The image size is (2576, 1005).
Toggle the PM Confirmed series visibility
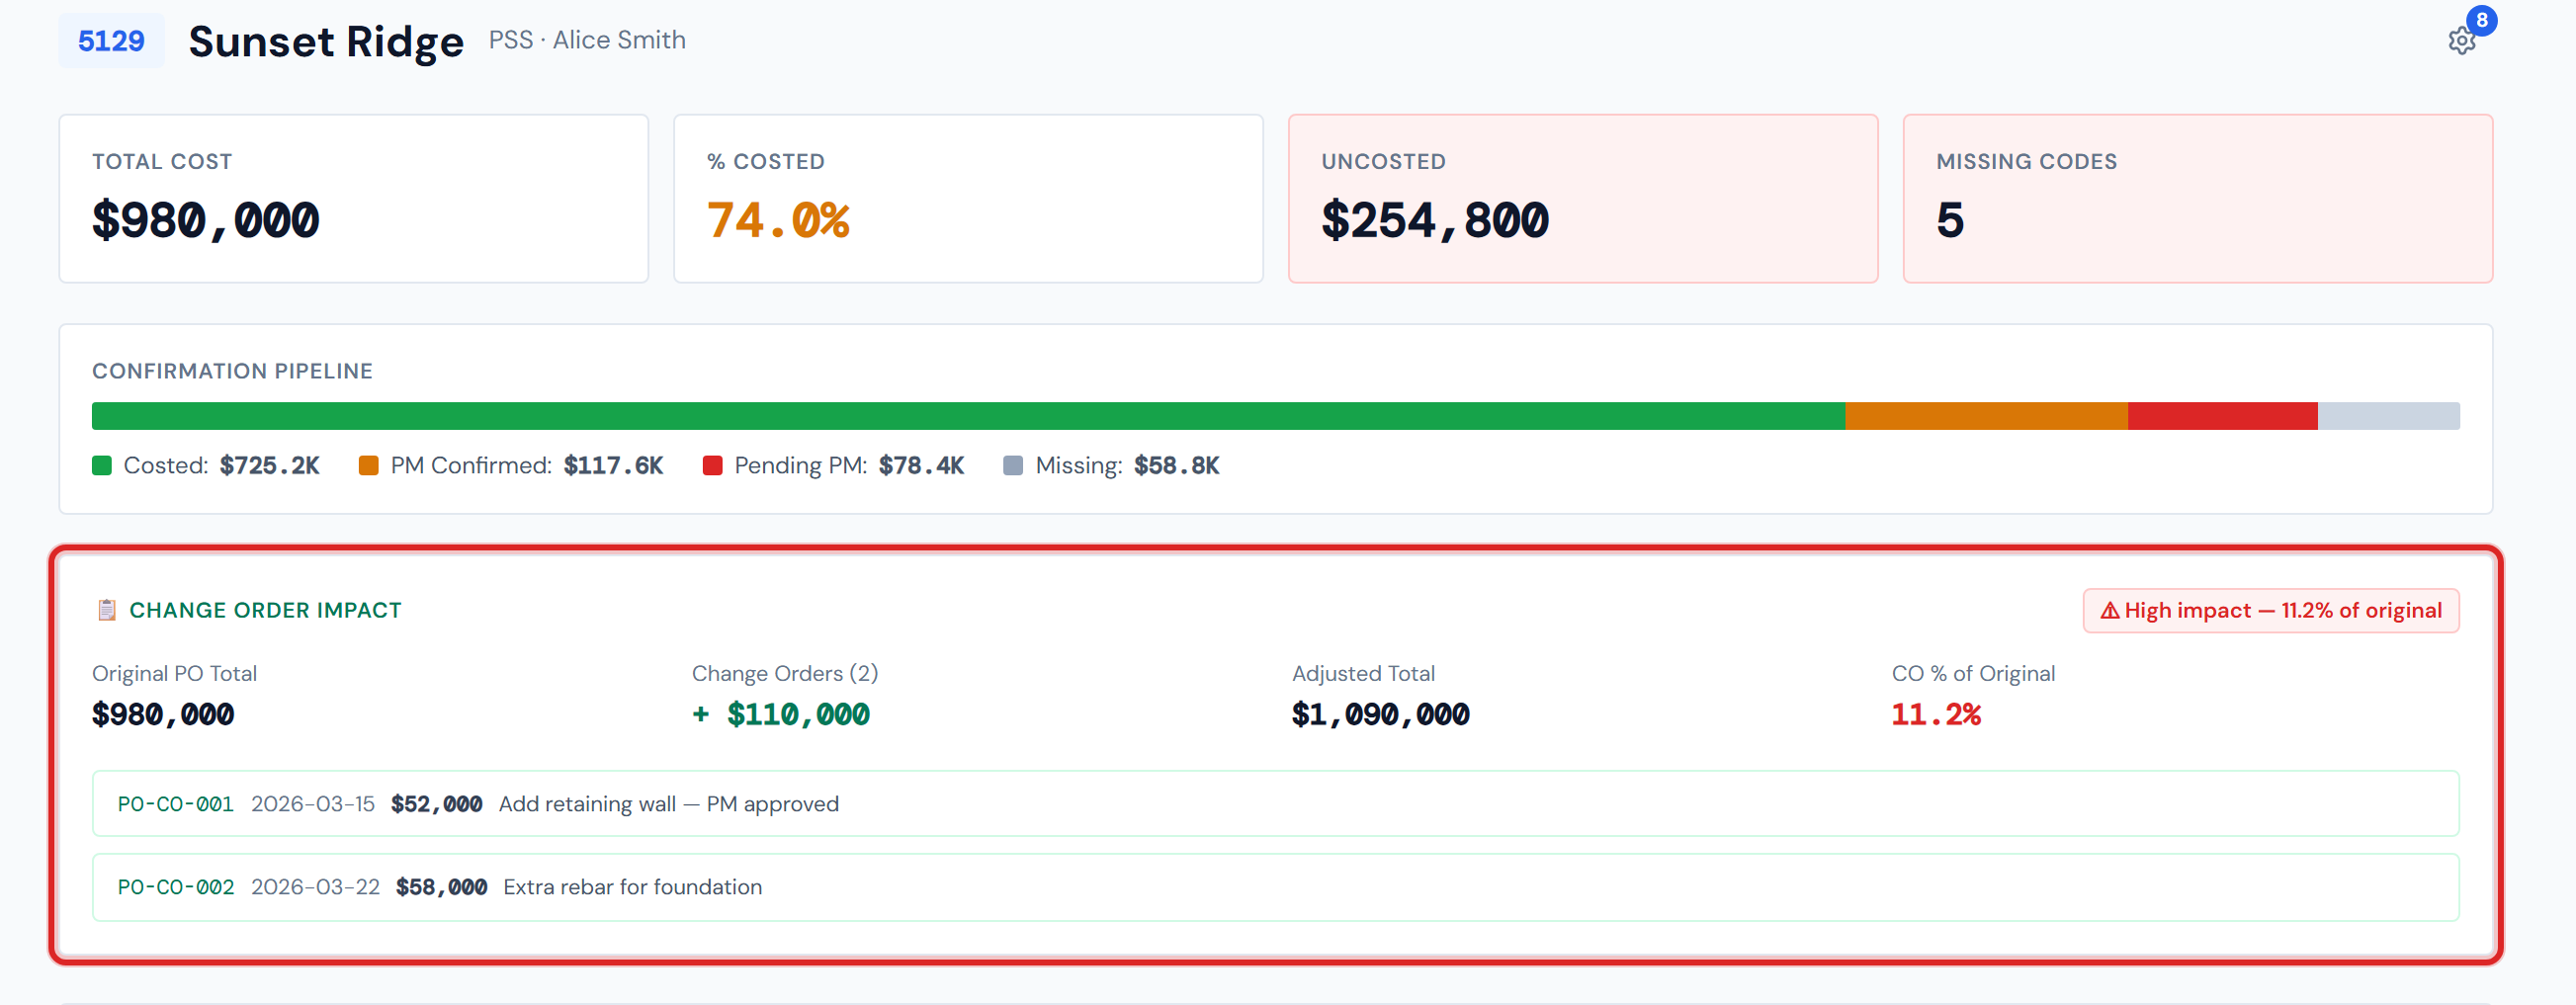[525, 465]
